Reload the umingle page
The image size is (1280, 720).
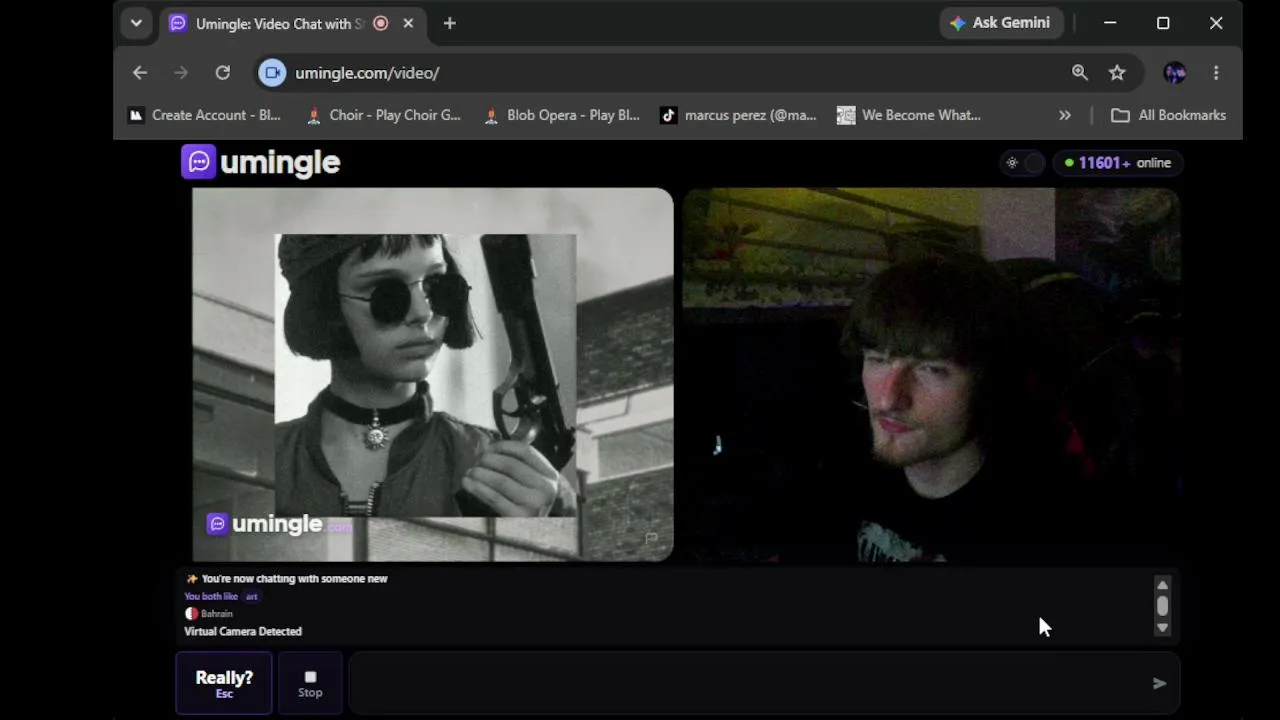click(222, 72)
